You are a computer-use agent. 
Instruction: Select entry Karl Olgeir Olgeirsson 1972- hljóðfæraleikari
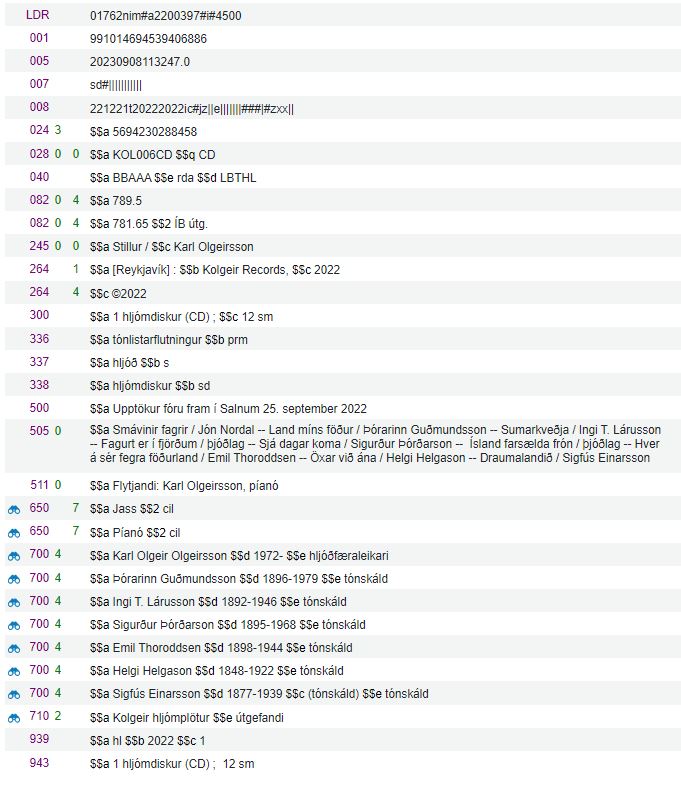coord(239,556)
